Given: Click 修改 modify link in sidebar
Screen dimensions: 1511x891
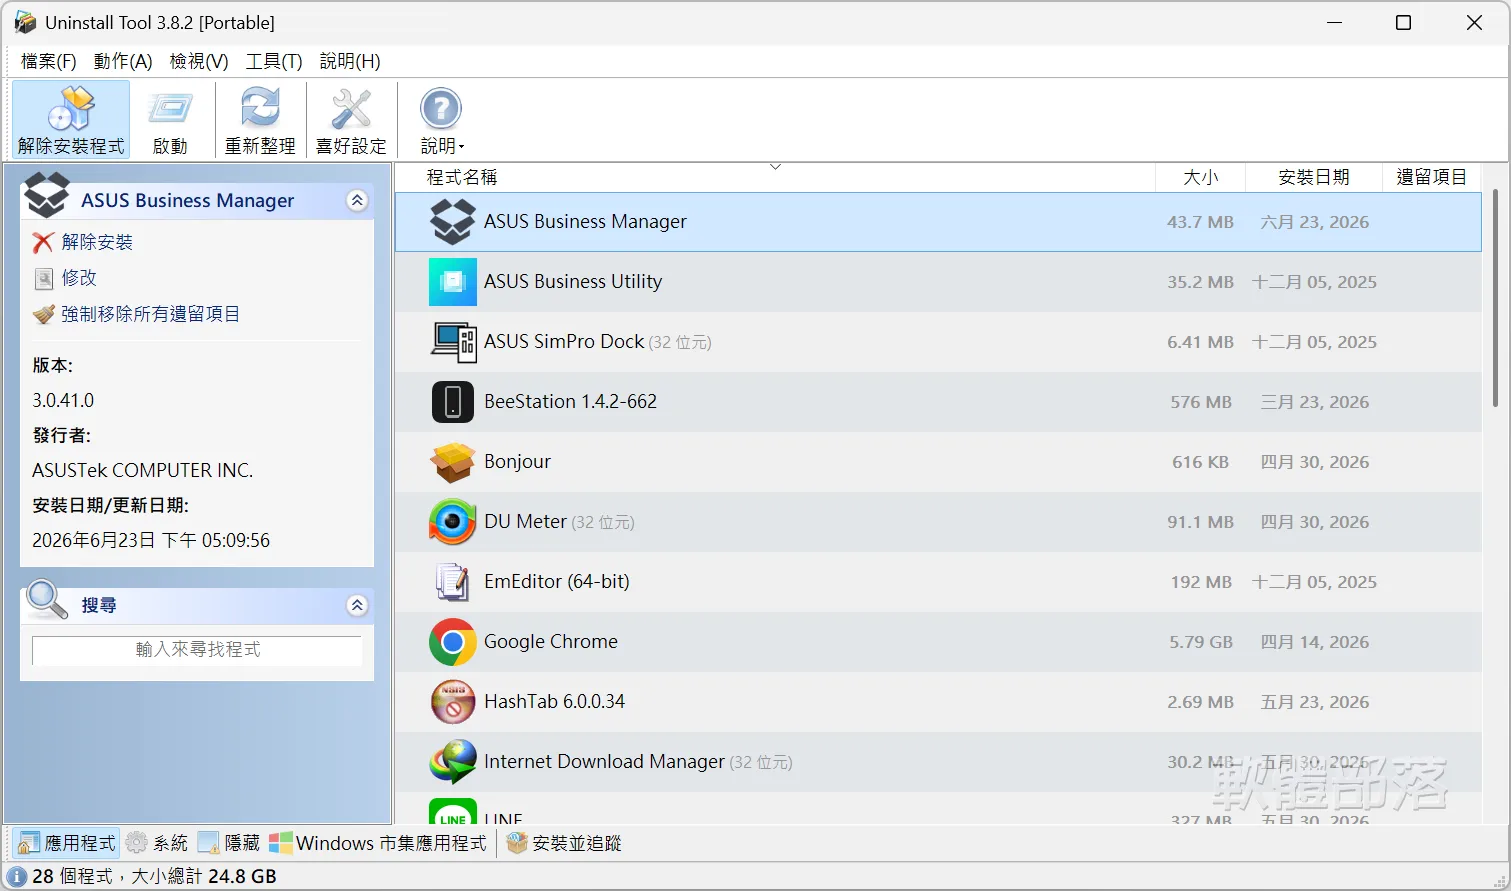Looking at the screenshot, I should tap(79, 278).
